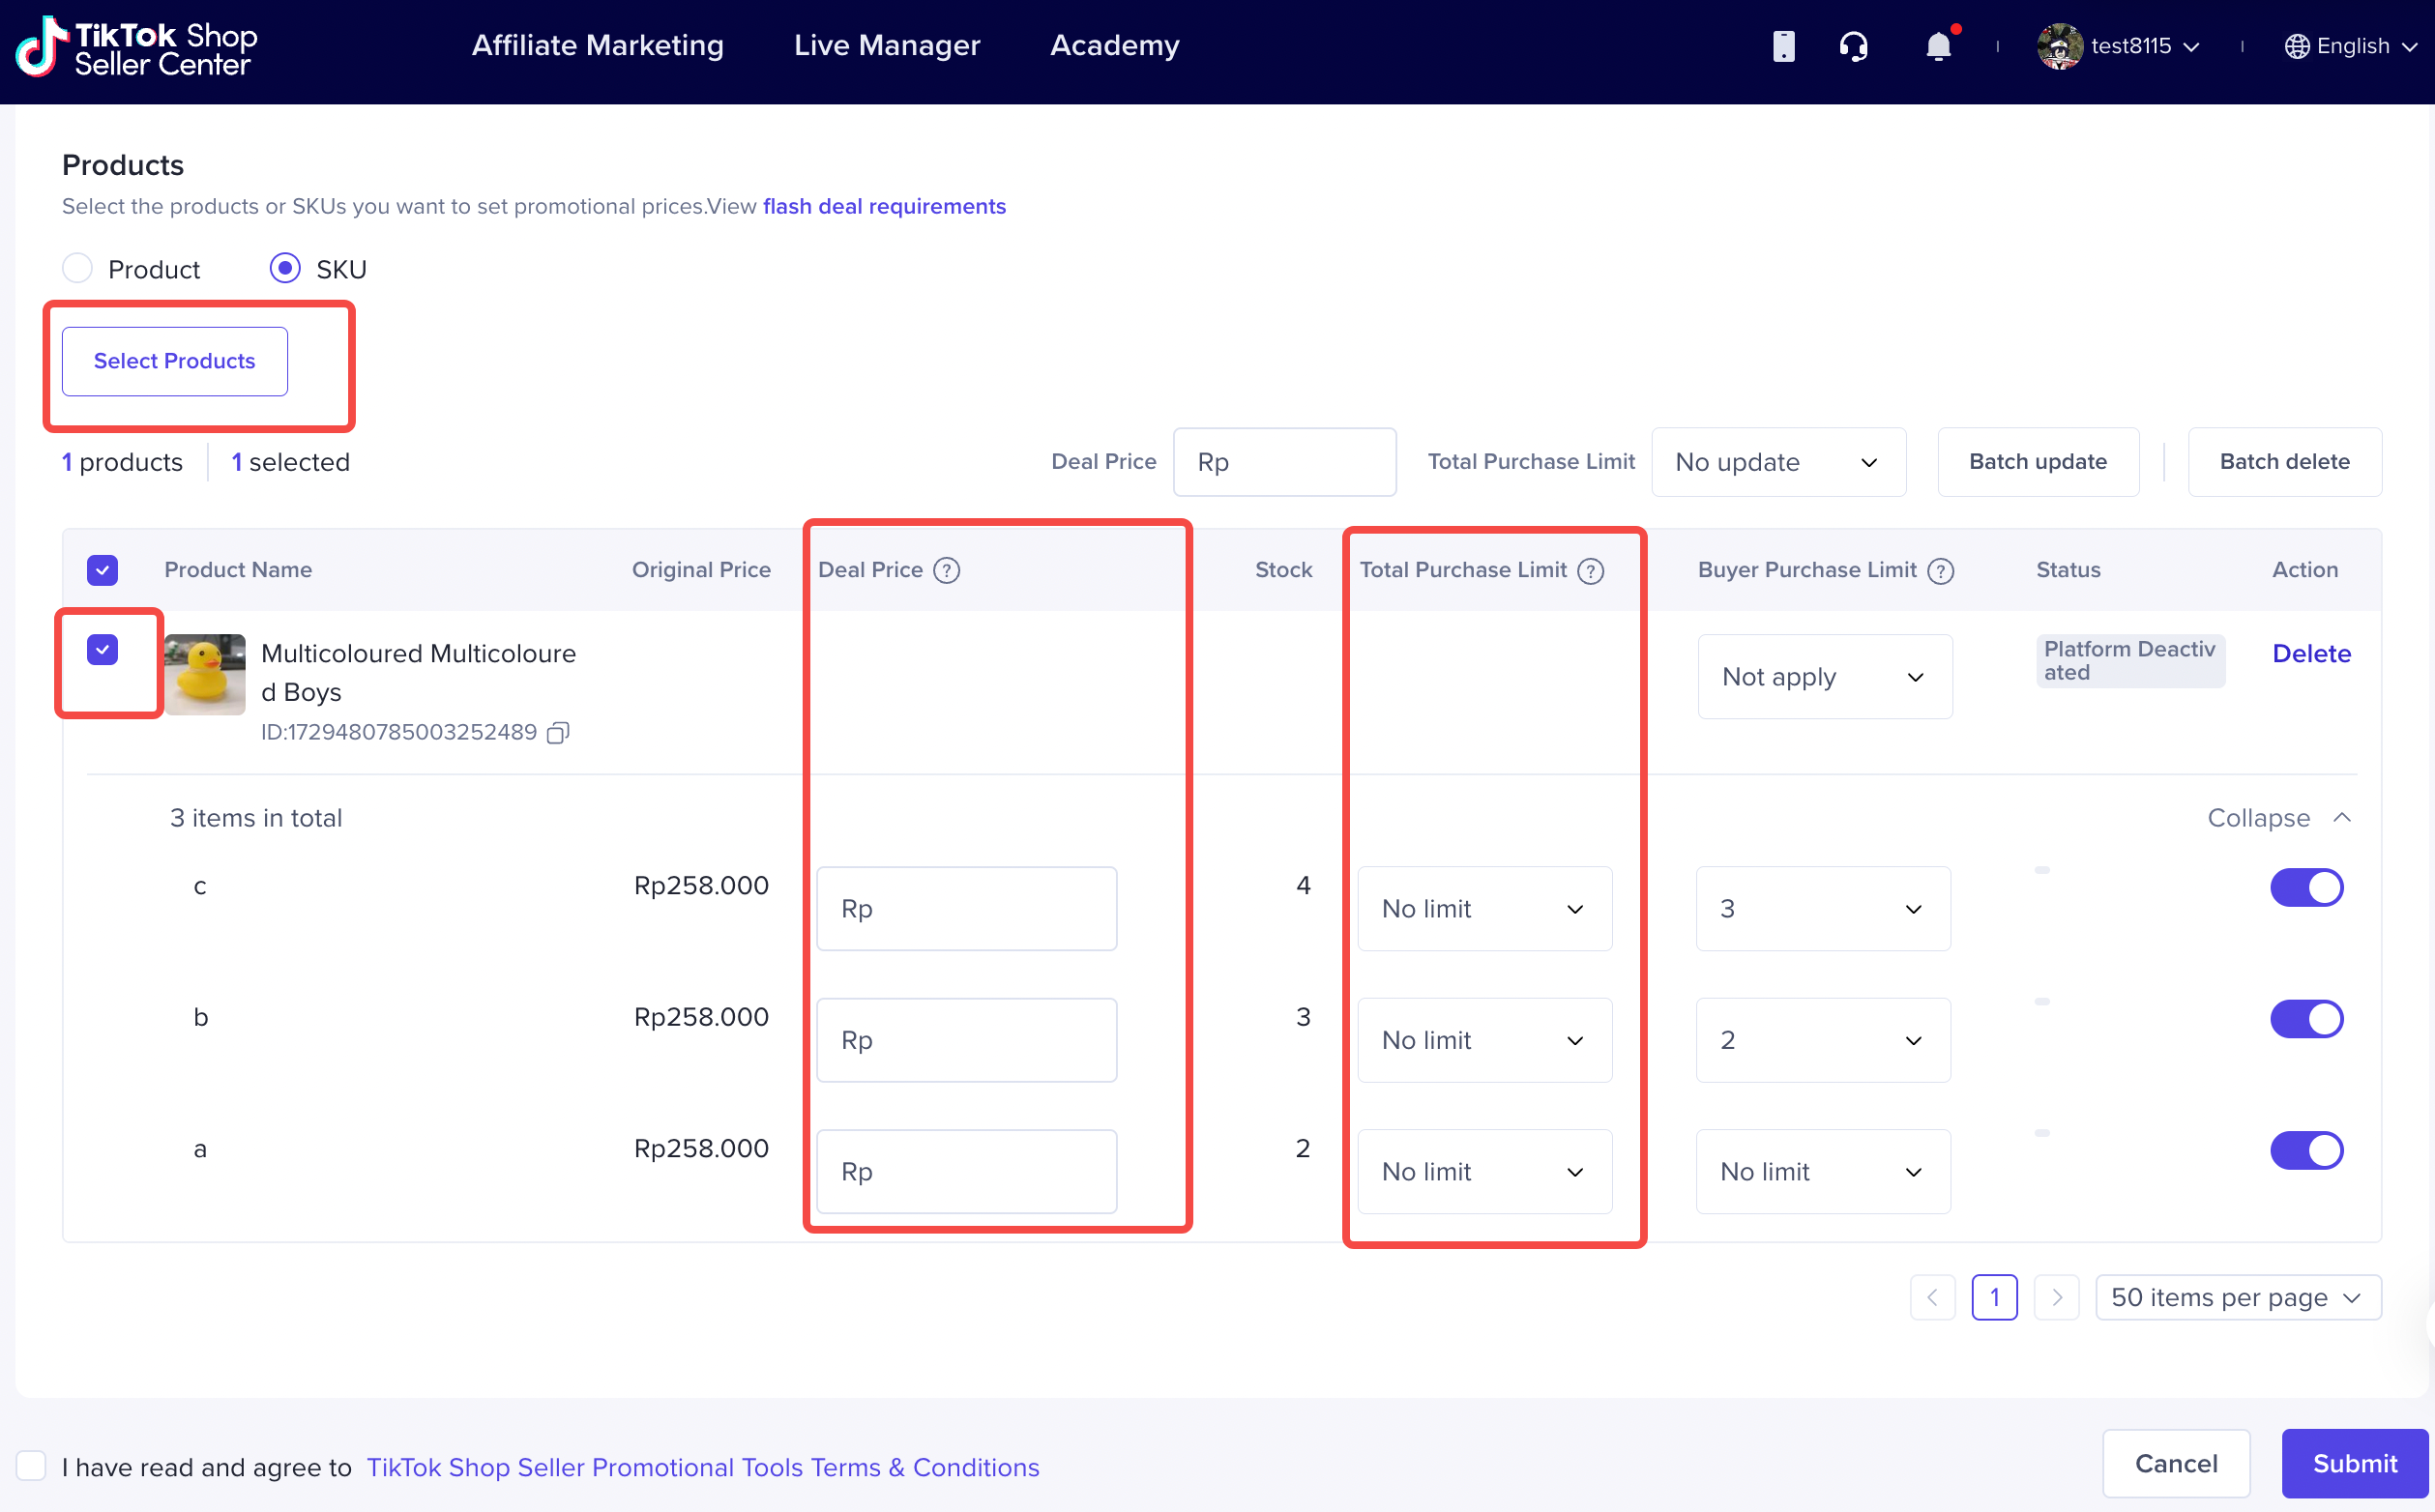Click the notifications bell icon
This screenshot has height=1512, width=2435.
(1939, 45)
